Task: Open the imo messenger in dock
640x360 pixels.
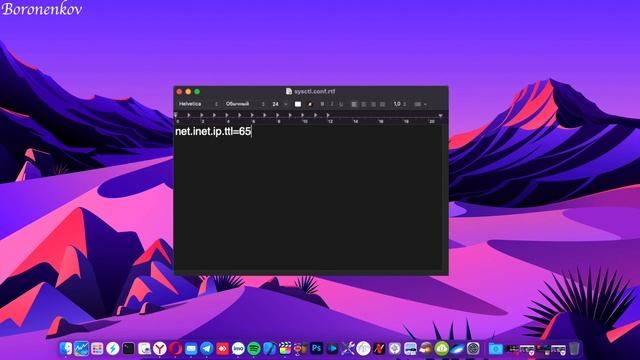Action: pos(238,349)
